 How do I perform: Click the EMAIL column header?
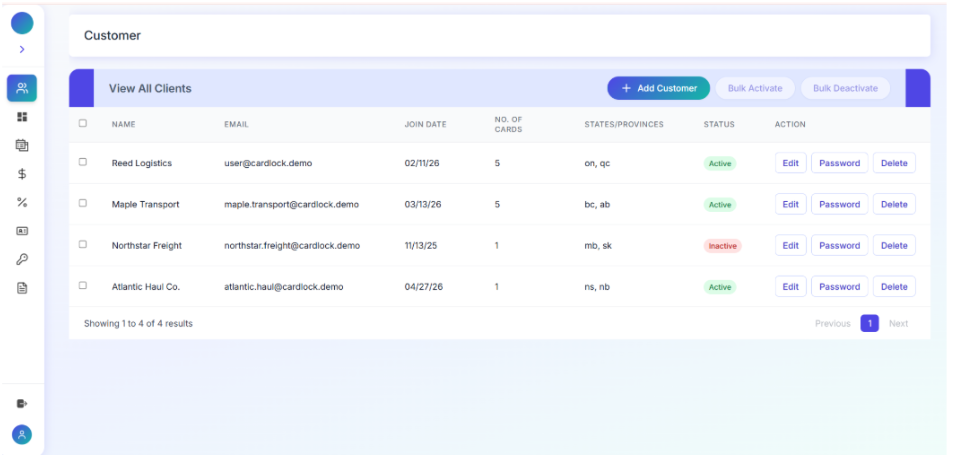click(236, 124)
